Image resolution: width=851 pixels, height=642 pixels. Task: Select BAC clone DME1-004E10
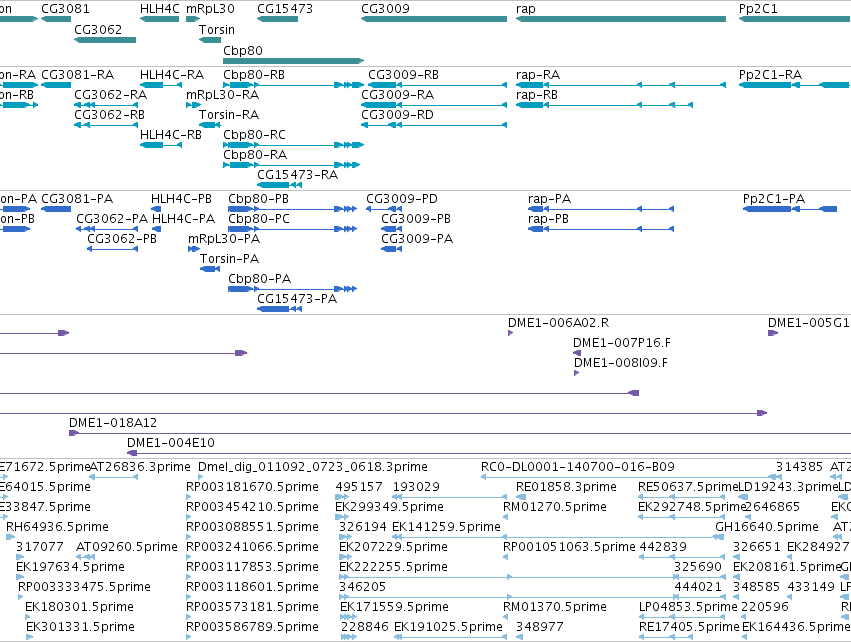click(x=489, y=453)
